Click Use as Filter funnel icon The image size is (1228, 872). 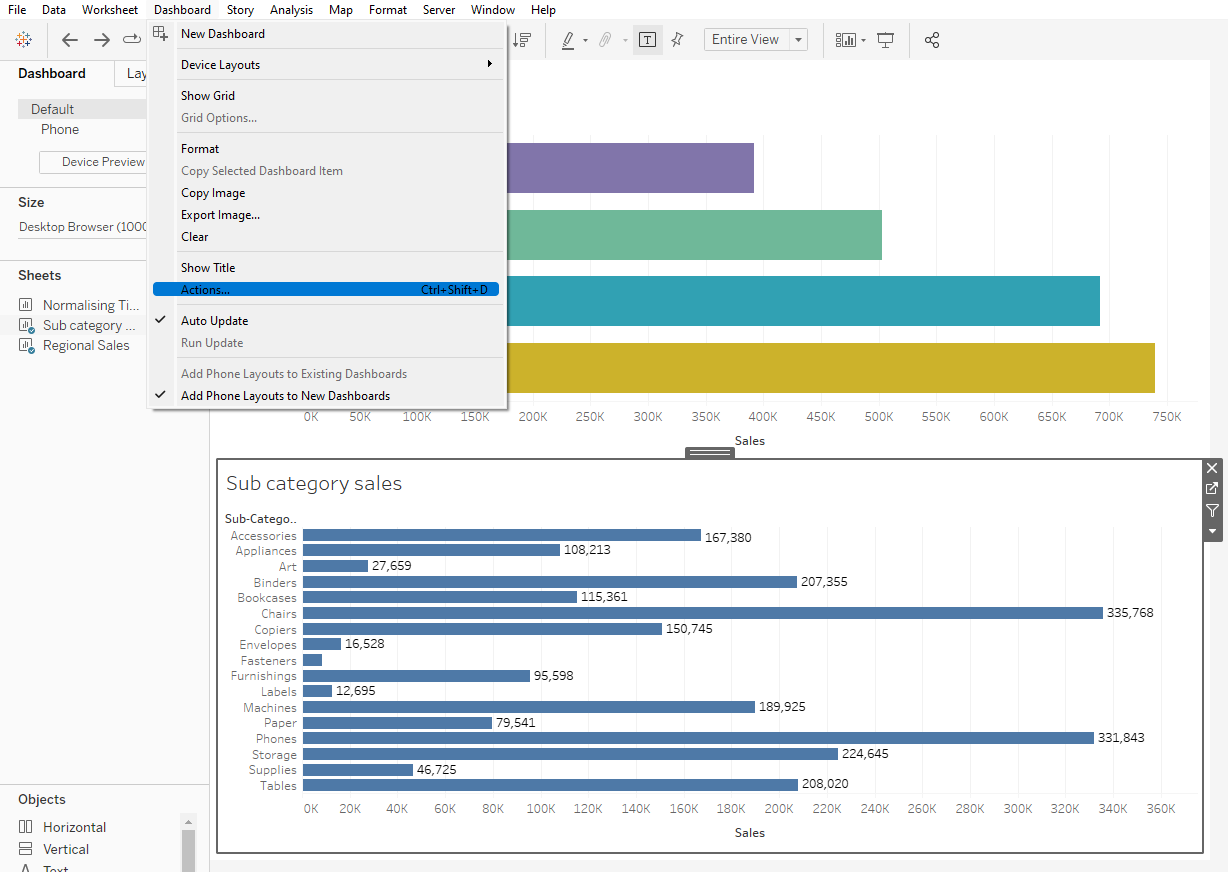click(x=1212, y=510)
